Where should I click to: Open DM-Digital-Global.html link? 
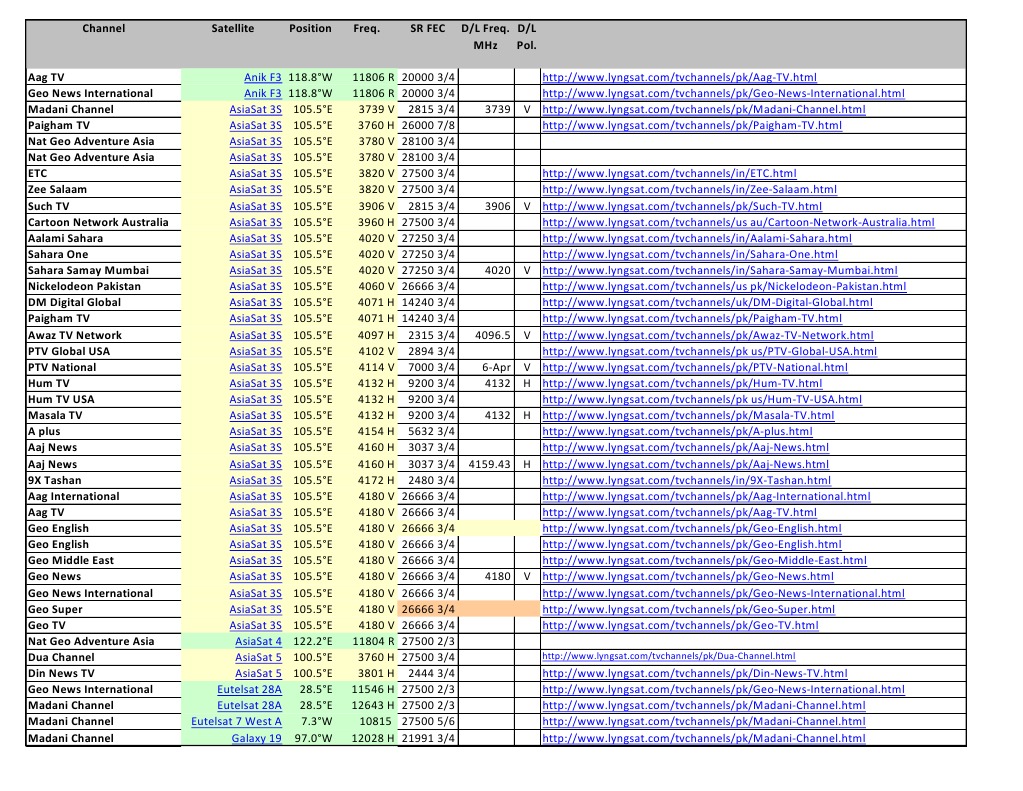[x=707, y=302]
